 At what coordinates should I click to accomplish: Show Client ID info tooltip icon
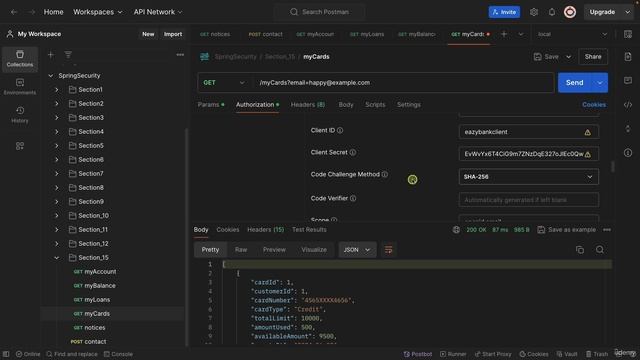[x=340, y=130]
